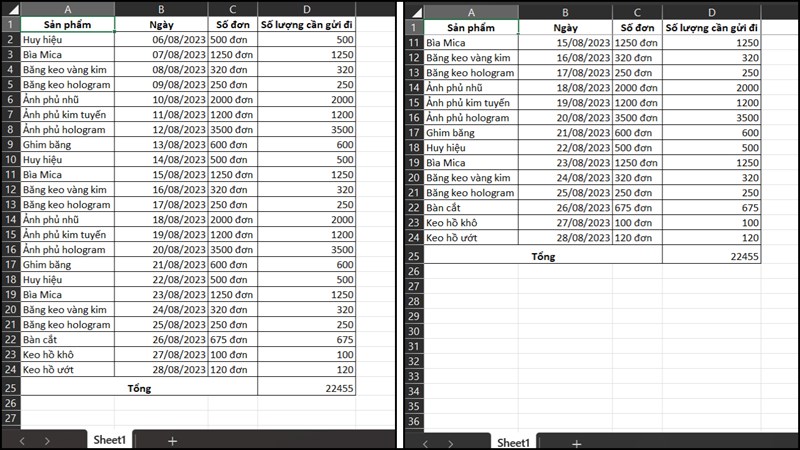Viewport: 800px width, 450px height.
Task: Select '120 đơn' cell in left sheet
Action: click(233, 369)
